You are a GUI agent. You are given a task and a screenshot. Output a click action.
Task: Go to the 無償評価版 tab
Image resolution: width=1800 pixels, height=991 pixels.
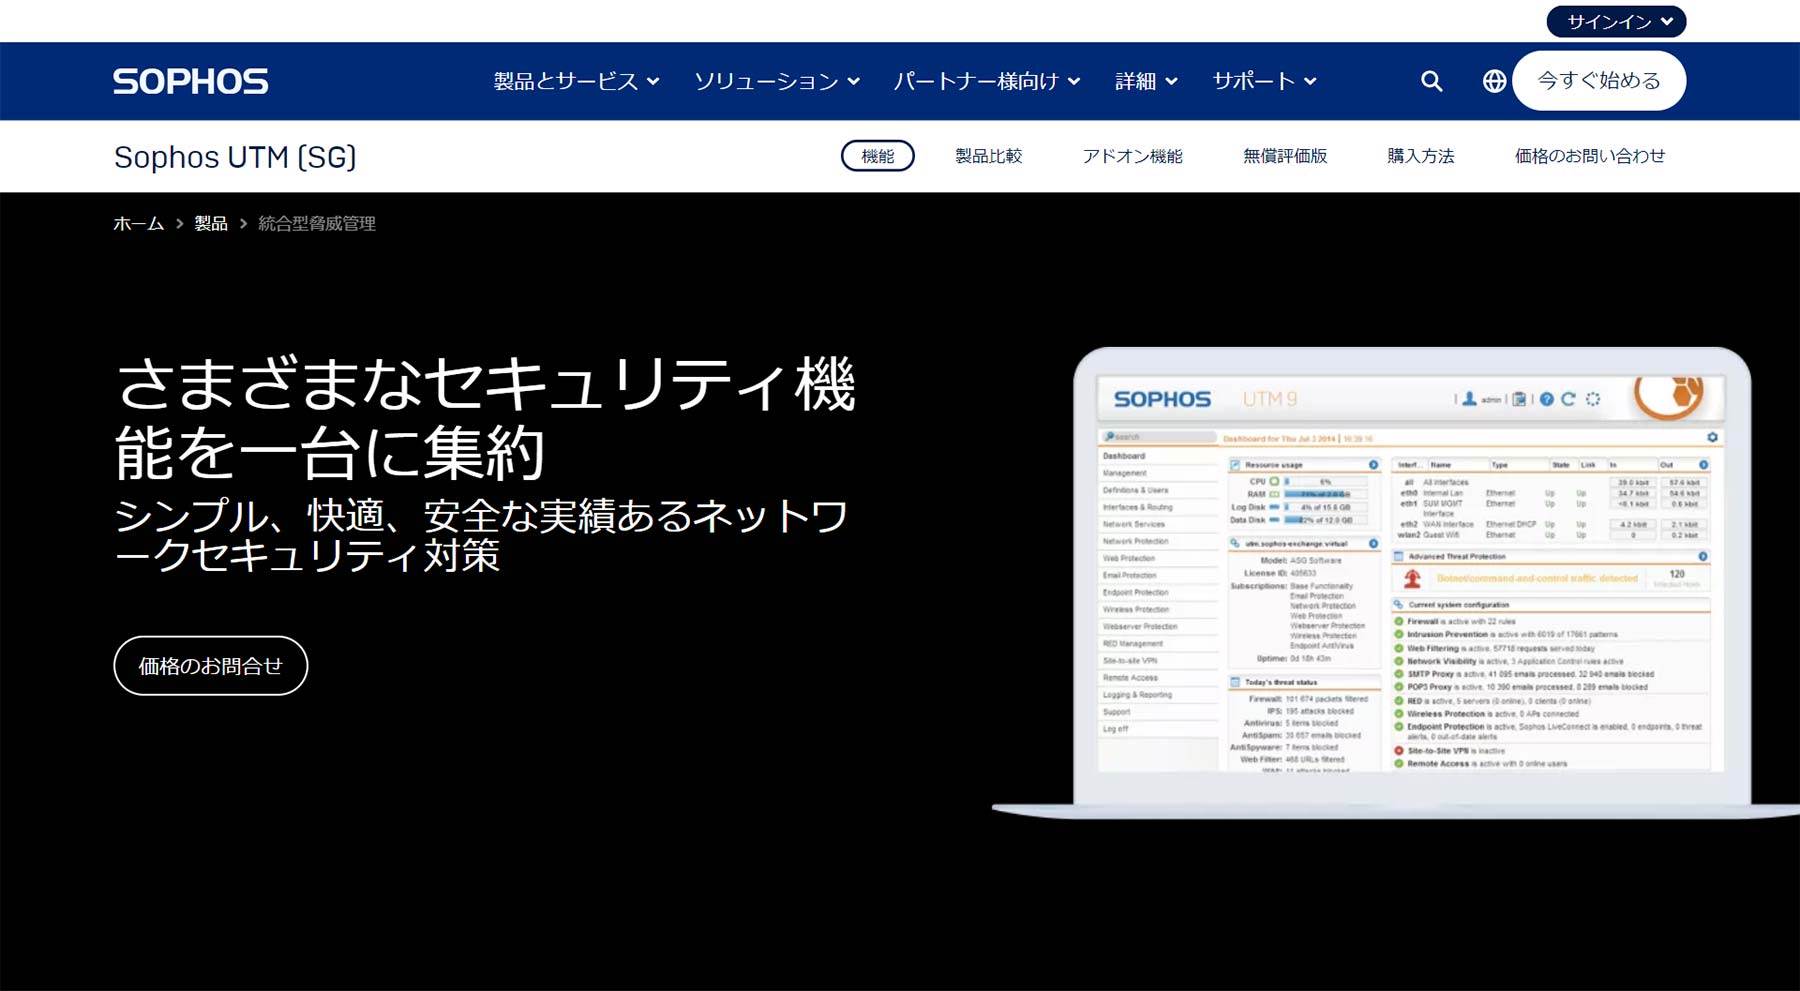click(1285, 156)
